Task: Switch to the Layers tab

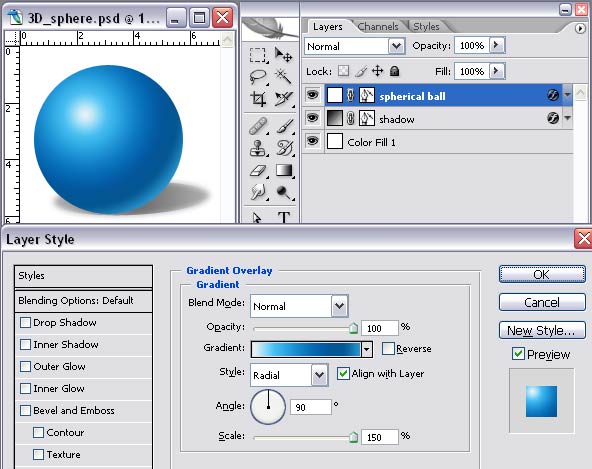Action: point(327,27)
